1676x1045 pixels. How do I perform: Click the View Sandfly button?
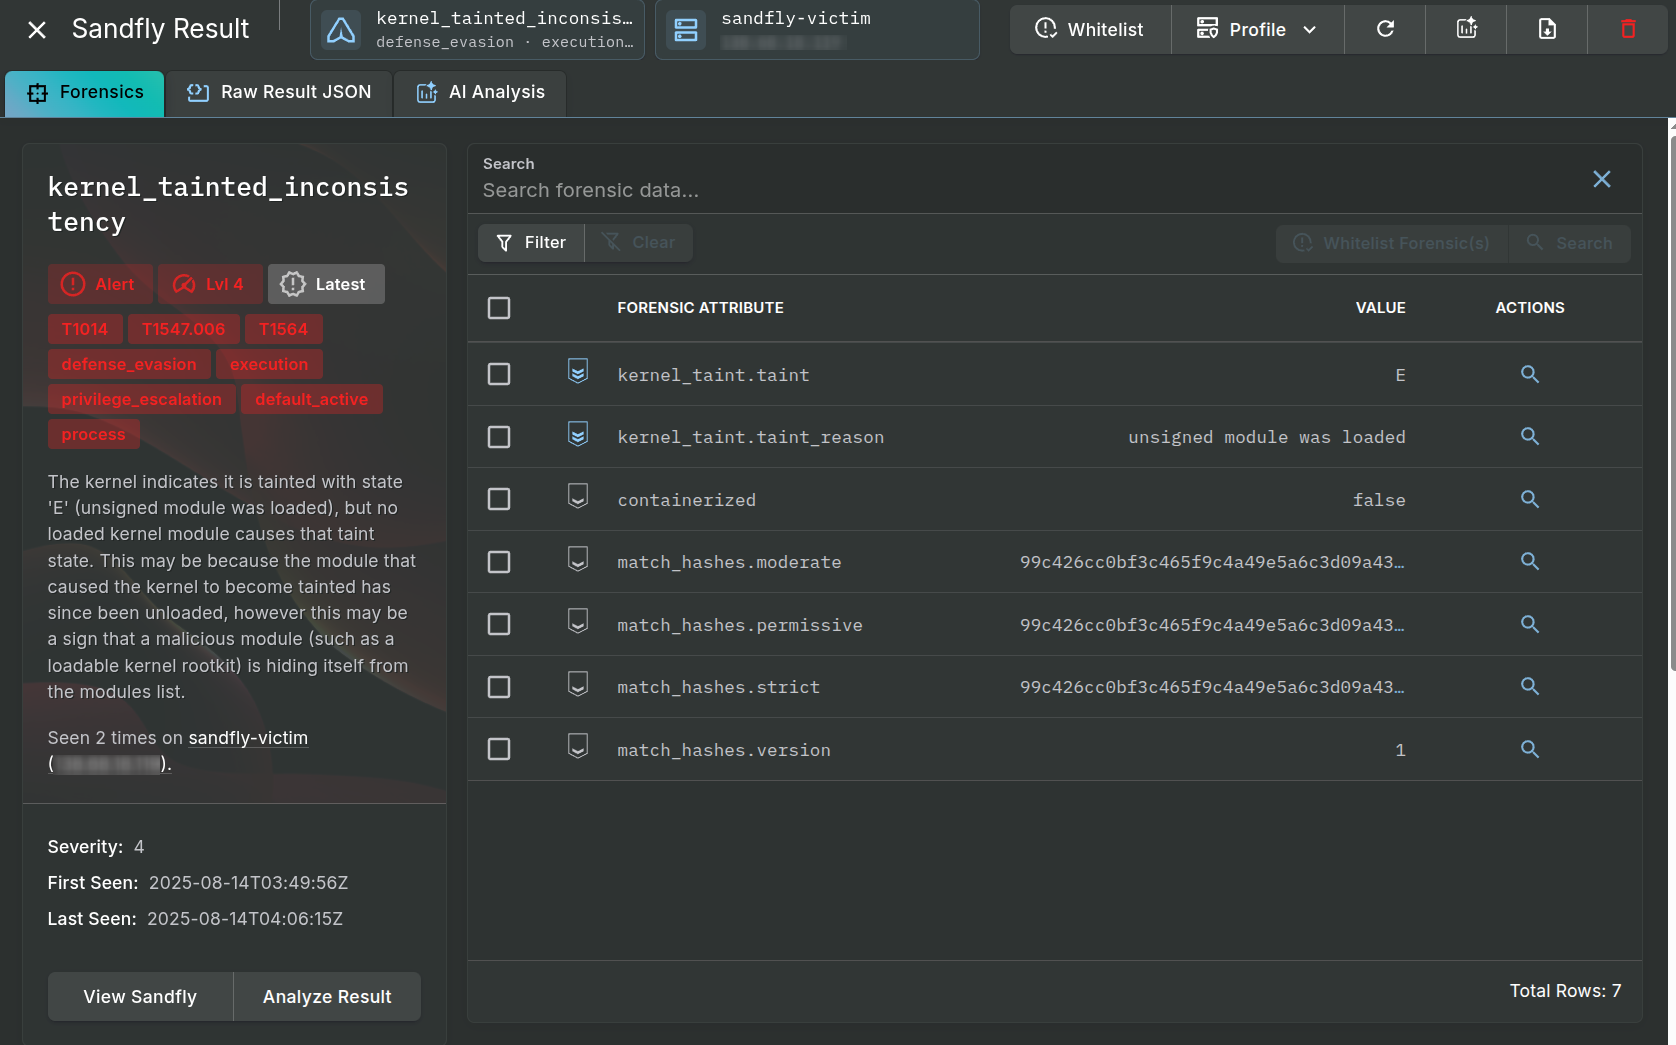(140, 997)
